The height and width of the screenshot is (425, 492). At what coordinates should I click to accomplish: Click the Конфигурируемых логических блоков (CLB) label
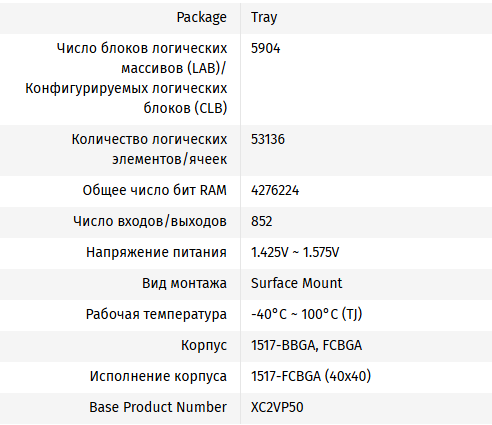(126, 98)
